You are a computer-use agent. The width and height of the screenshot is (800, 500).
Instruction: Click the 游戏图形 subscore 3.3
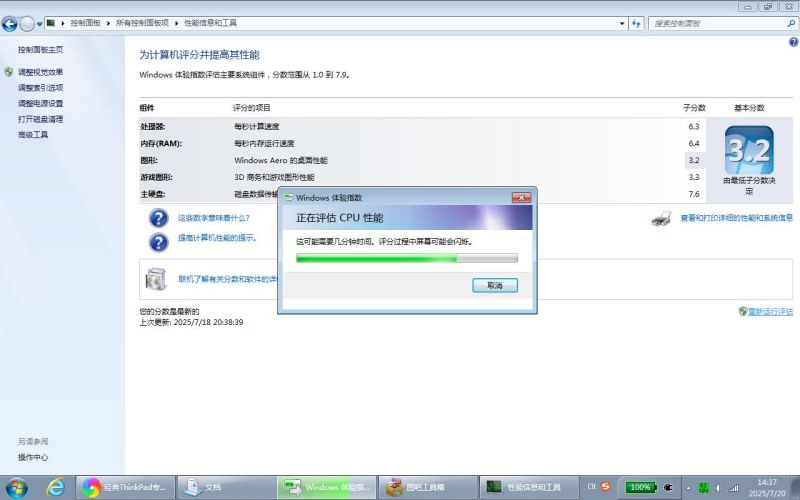(693, 177)
